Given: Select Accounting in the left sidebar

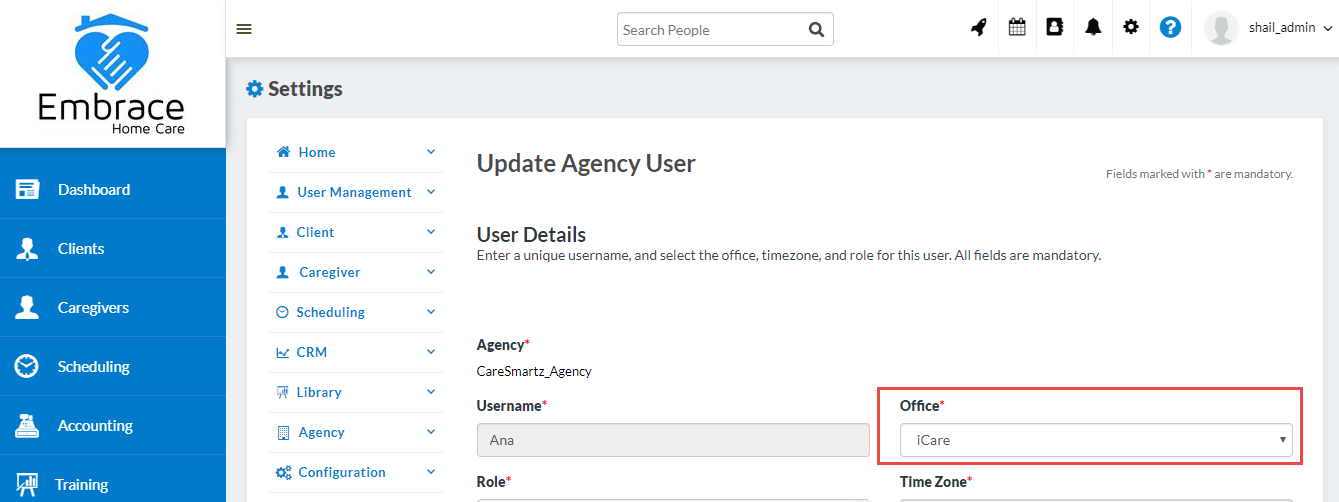Looking at the screenshot, I should 95,426.
